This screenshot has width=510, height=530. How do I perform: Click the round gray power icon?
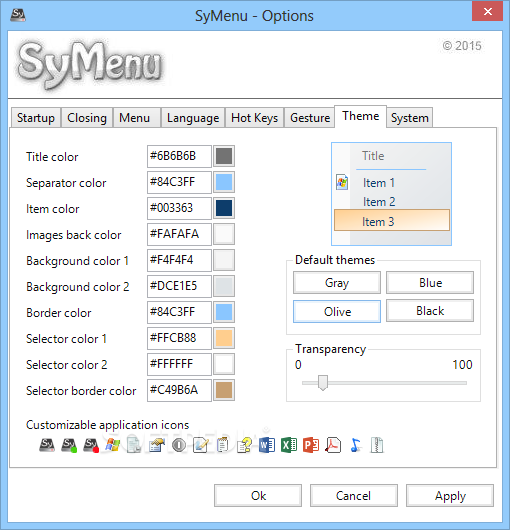tap(179, 445)
